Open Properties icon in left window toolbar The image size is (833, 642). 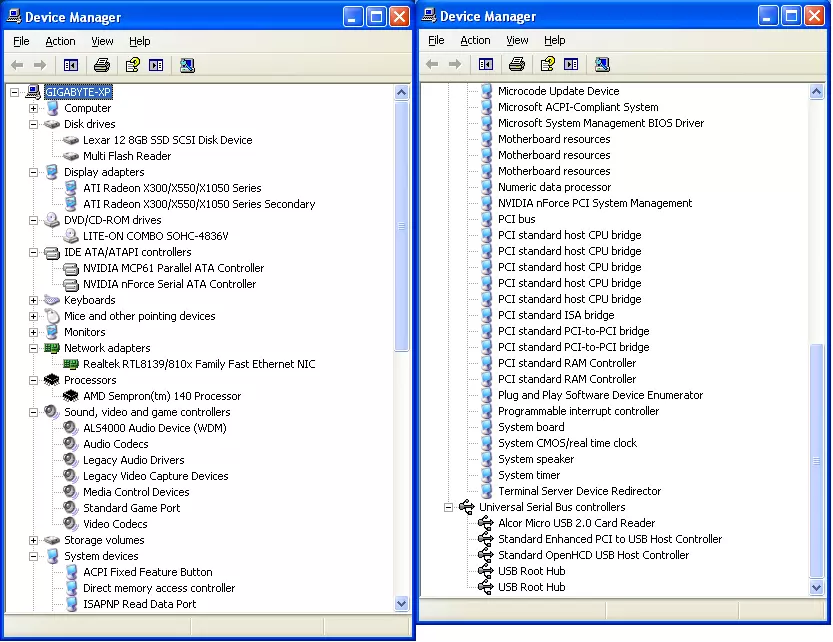132,65
